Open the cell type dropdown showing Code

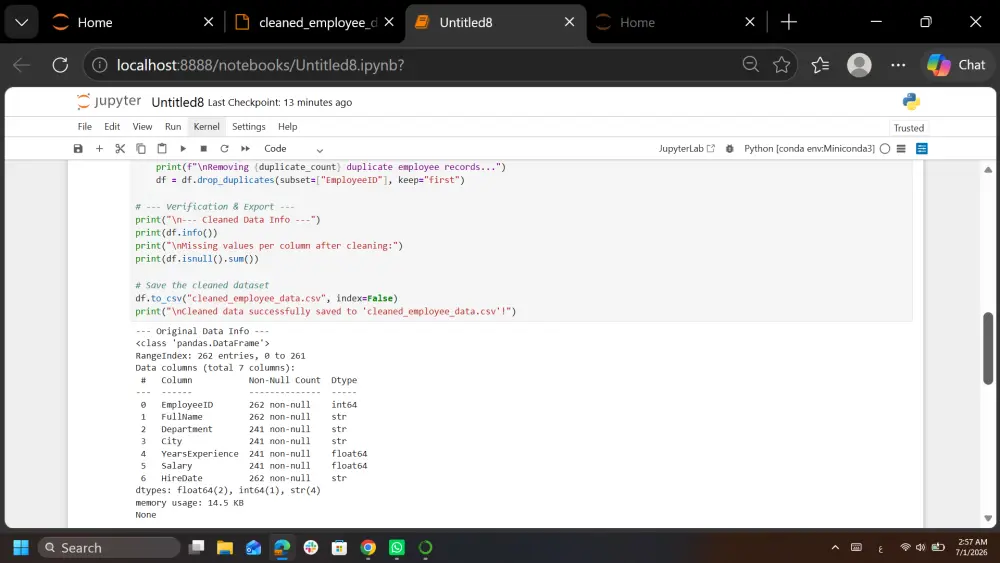pyautogui.click(x=293, y=149)
